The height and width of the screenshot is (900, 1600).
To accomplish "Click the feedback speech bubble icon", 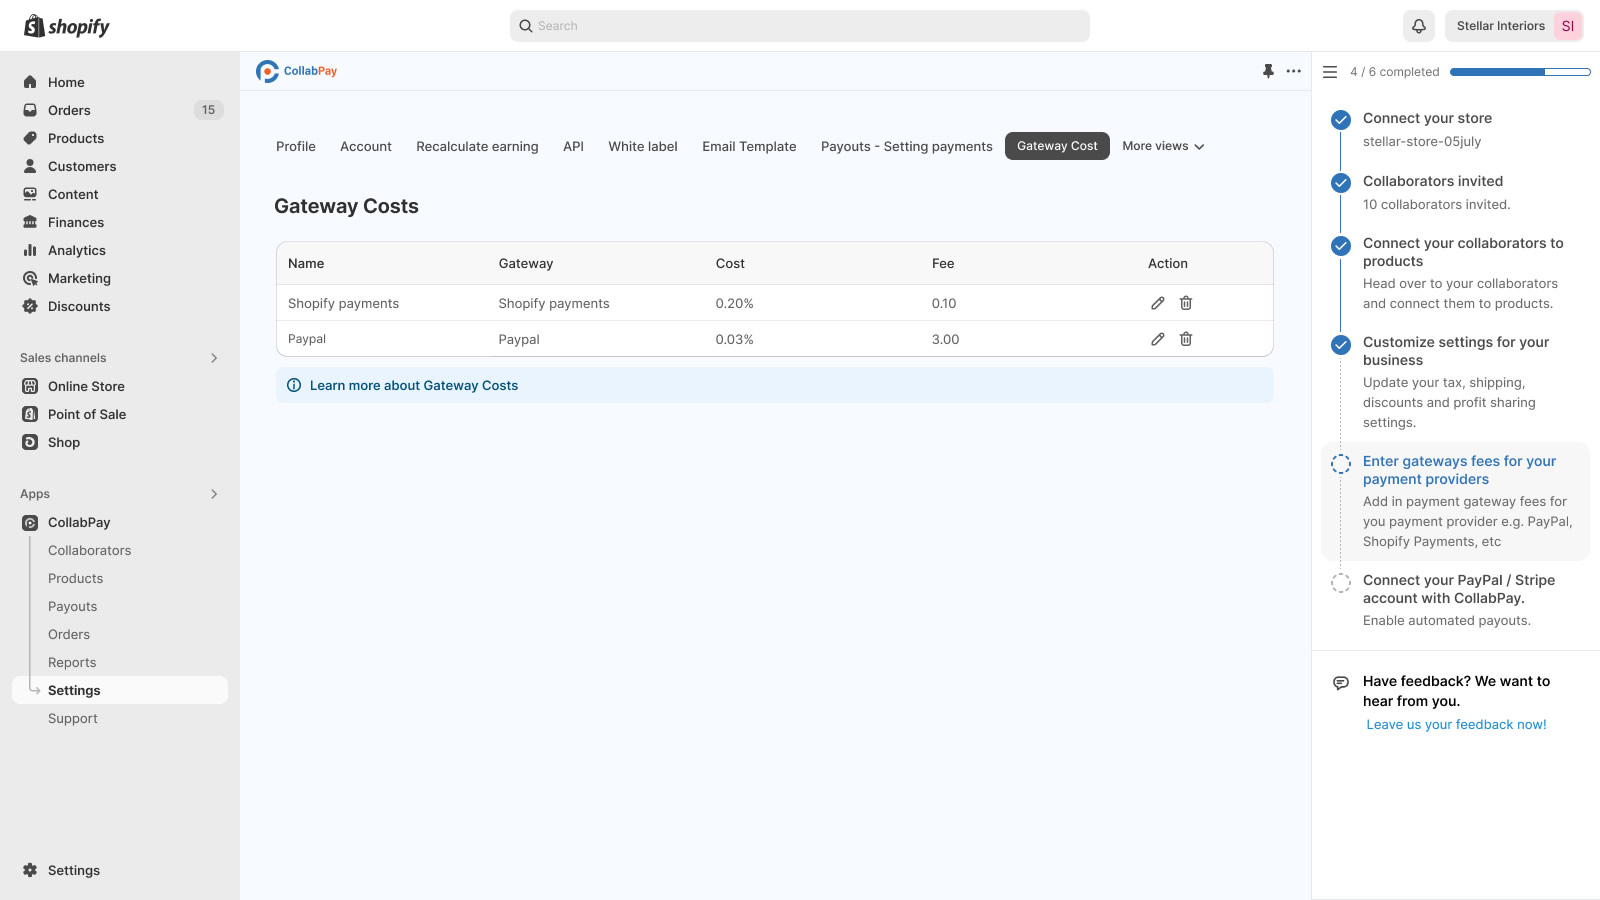I will point(1341,683).
